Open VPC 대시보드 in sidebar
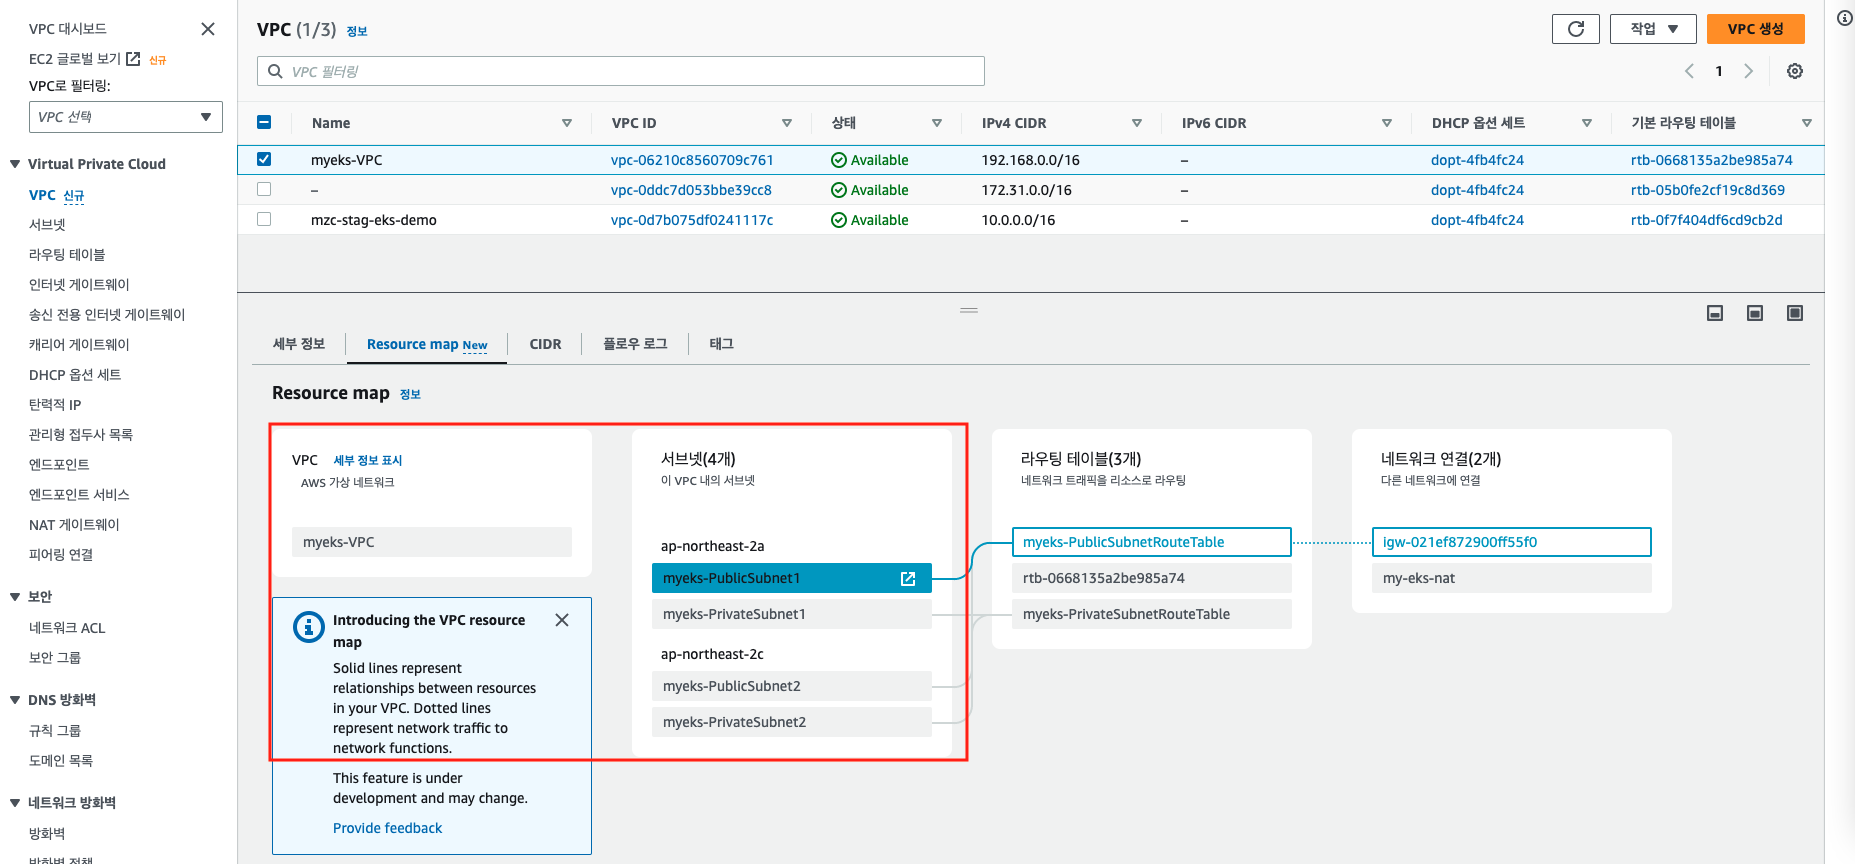Screen dimensions: 1855x864 67,29
